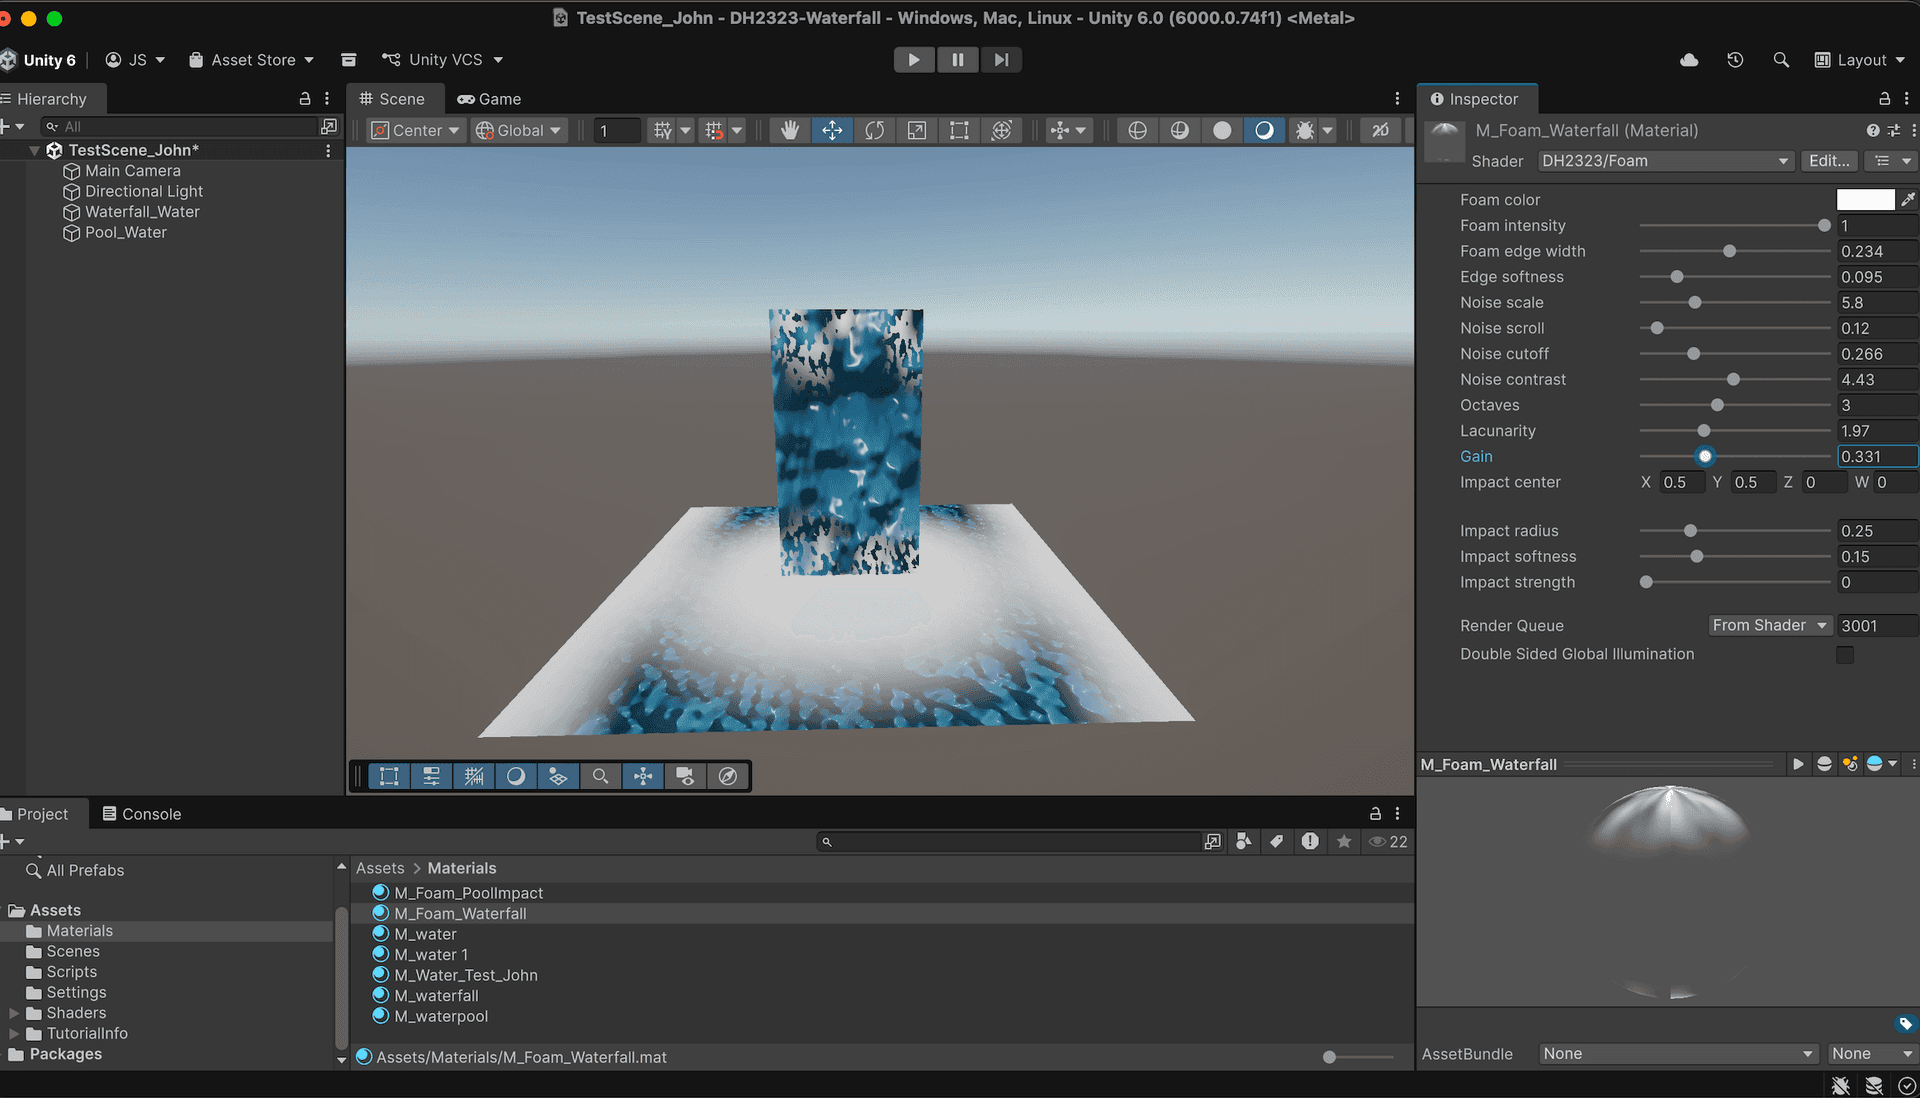Toggle Scene view 2D mode globe icon

pos(1138,130)
